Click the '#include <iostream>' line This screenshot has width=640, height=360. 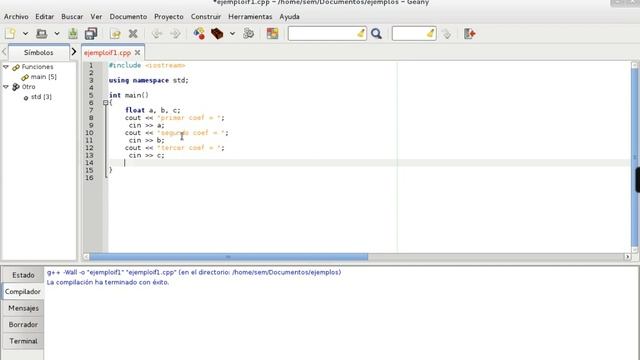point(147,65)
